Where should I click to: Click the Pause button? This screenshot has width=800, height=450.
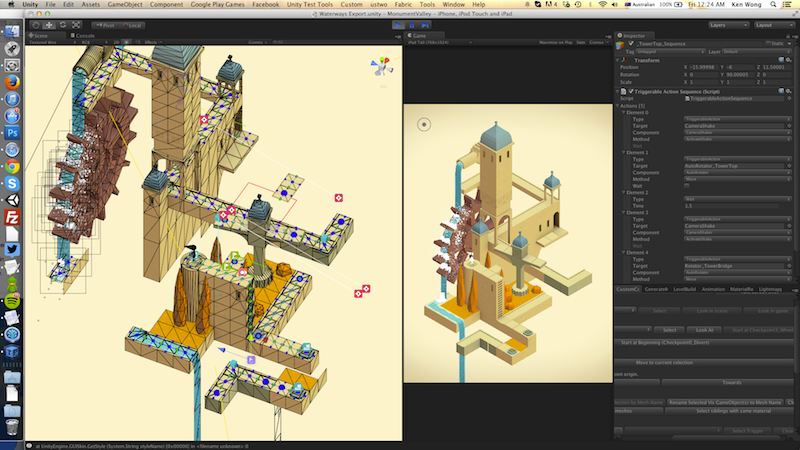[x=412, y=25]
